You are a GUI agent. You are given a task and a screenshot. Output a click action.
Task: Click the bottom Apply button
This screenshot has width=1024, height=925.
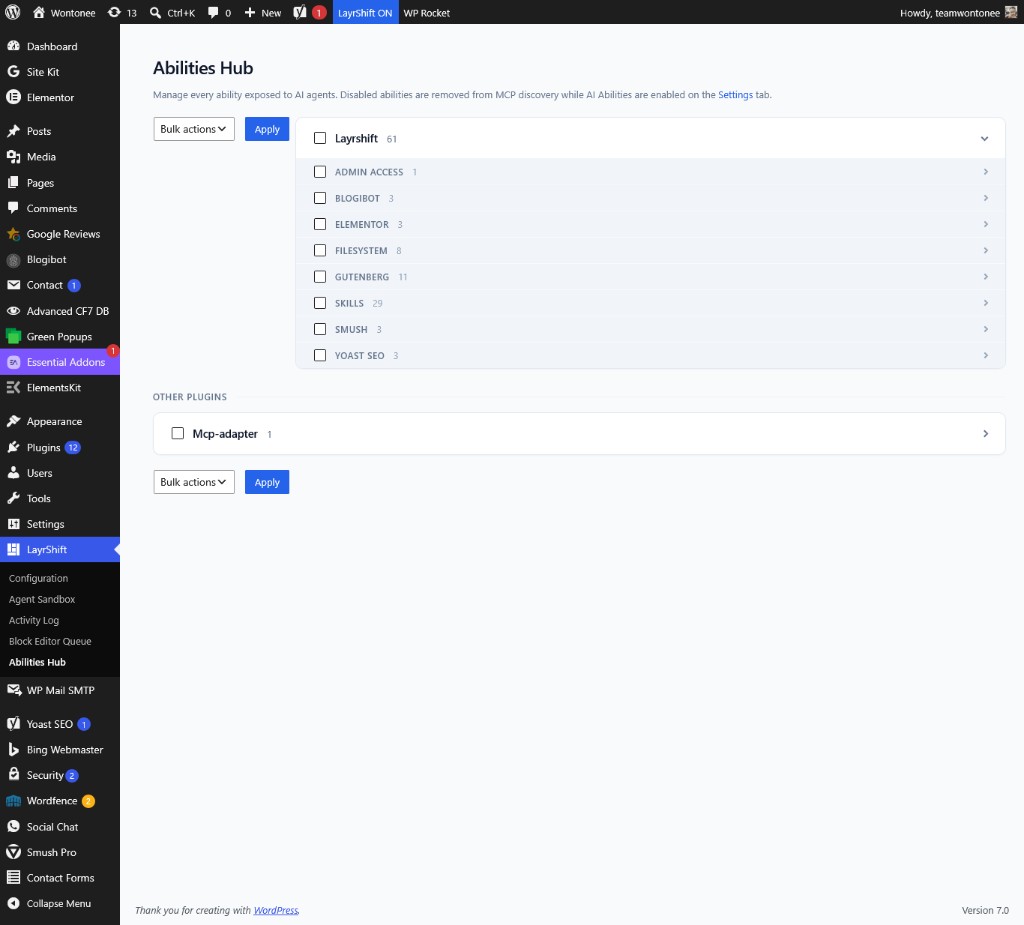pos(267,482)
